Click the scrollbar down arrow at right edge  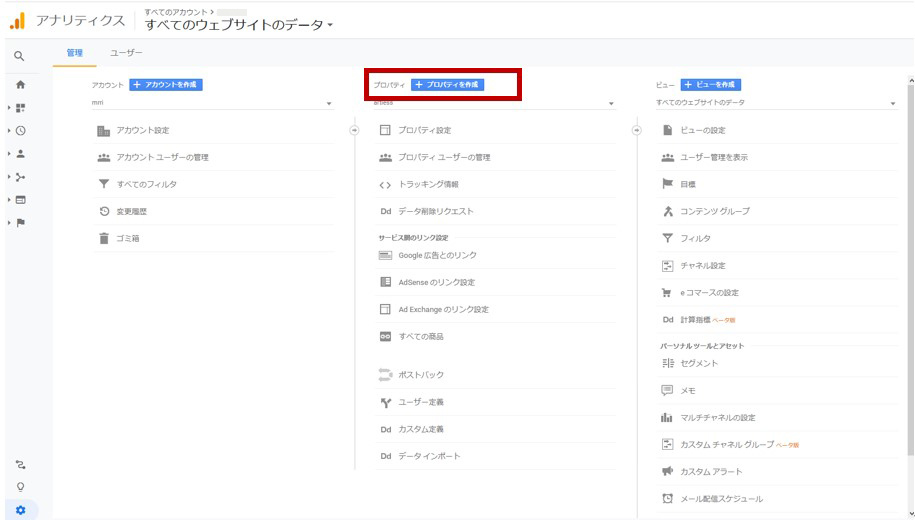[909, 512]
